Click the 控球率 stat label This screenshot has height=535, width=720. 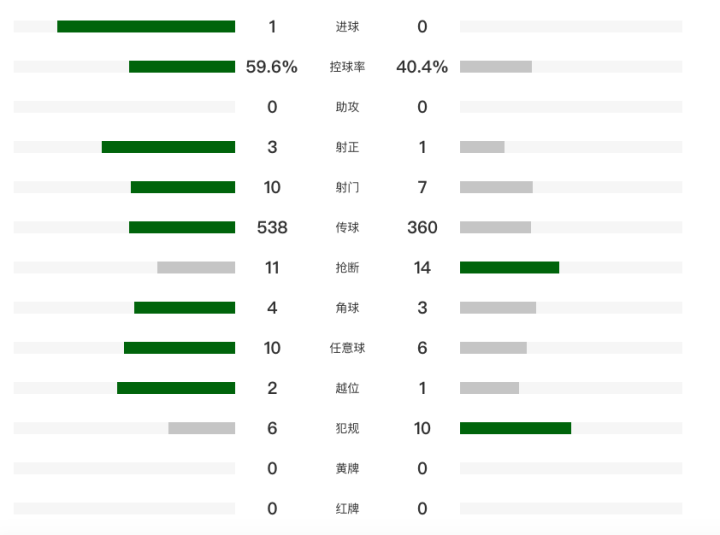point(347,67)
